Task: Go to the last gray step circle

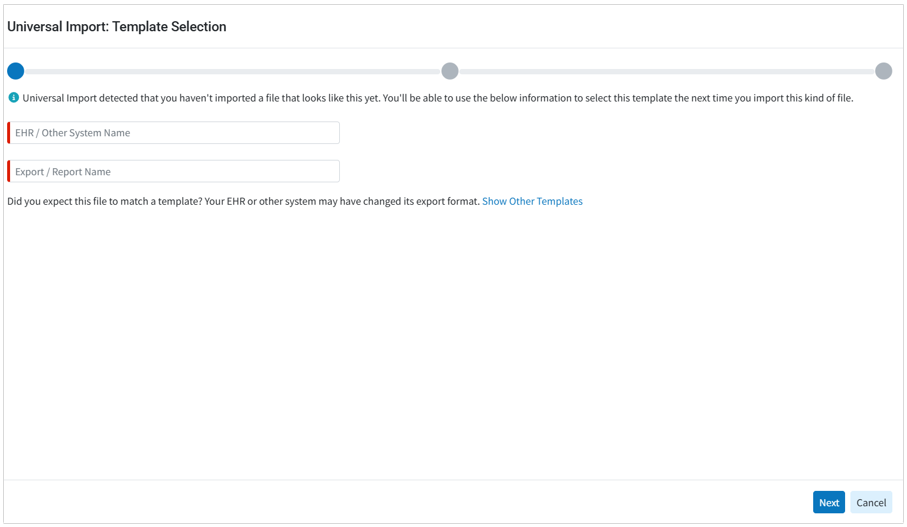Action: pyautogui.click(x=883, y=71)
